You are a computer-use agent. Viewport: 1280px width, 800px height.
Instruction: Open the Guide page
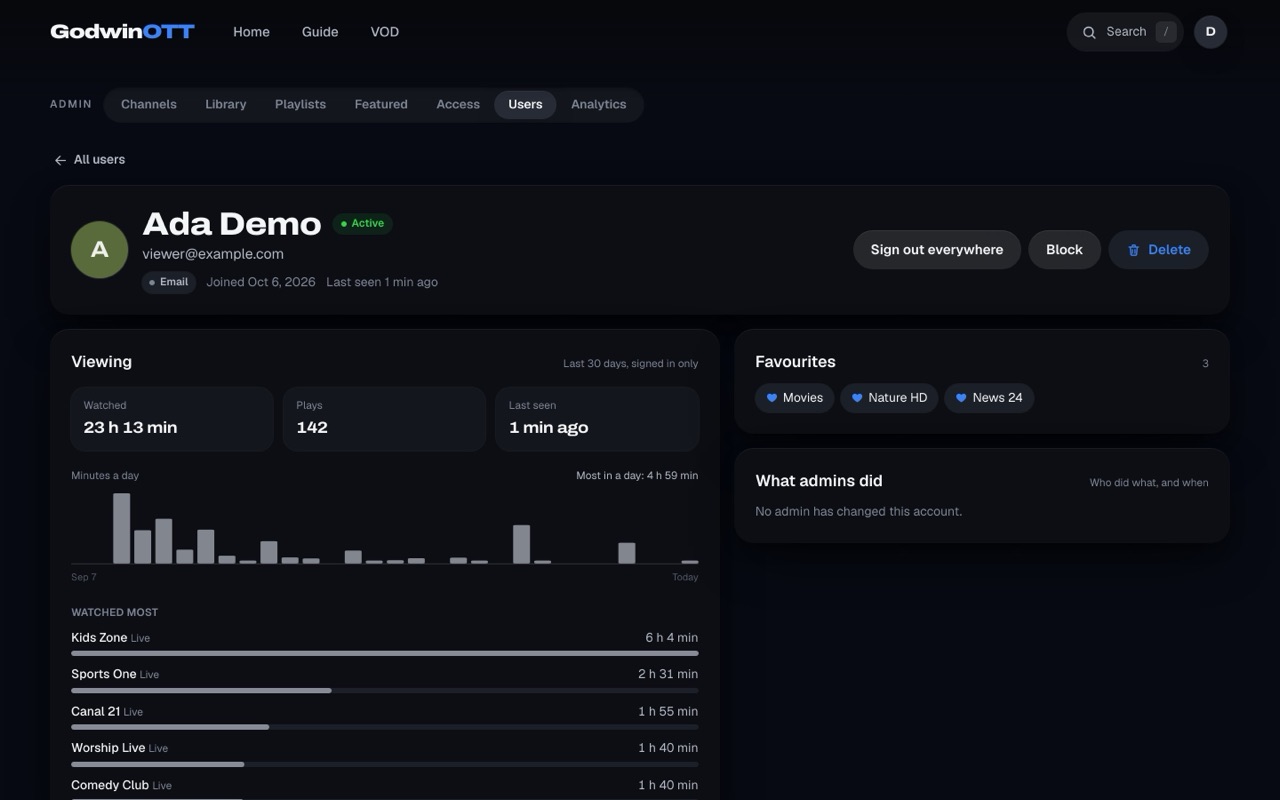320,32
